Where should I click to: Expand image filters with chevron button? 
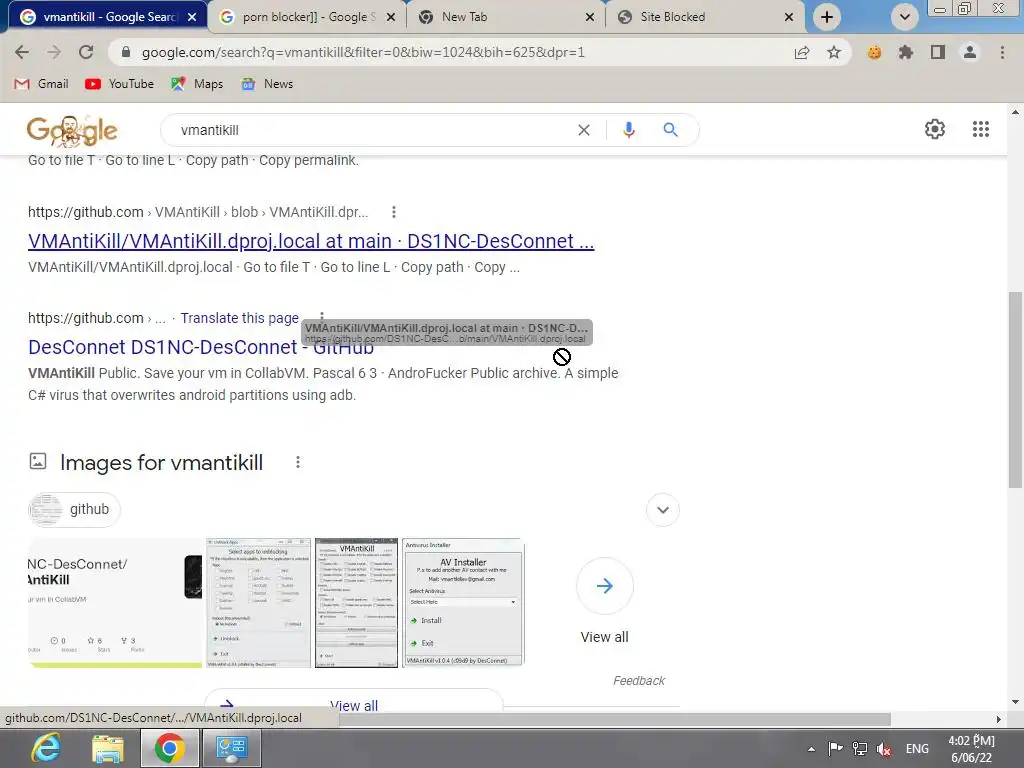click(x=663, y=509)
